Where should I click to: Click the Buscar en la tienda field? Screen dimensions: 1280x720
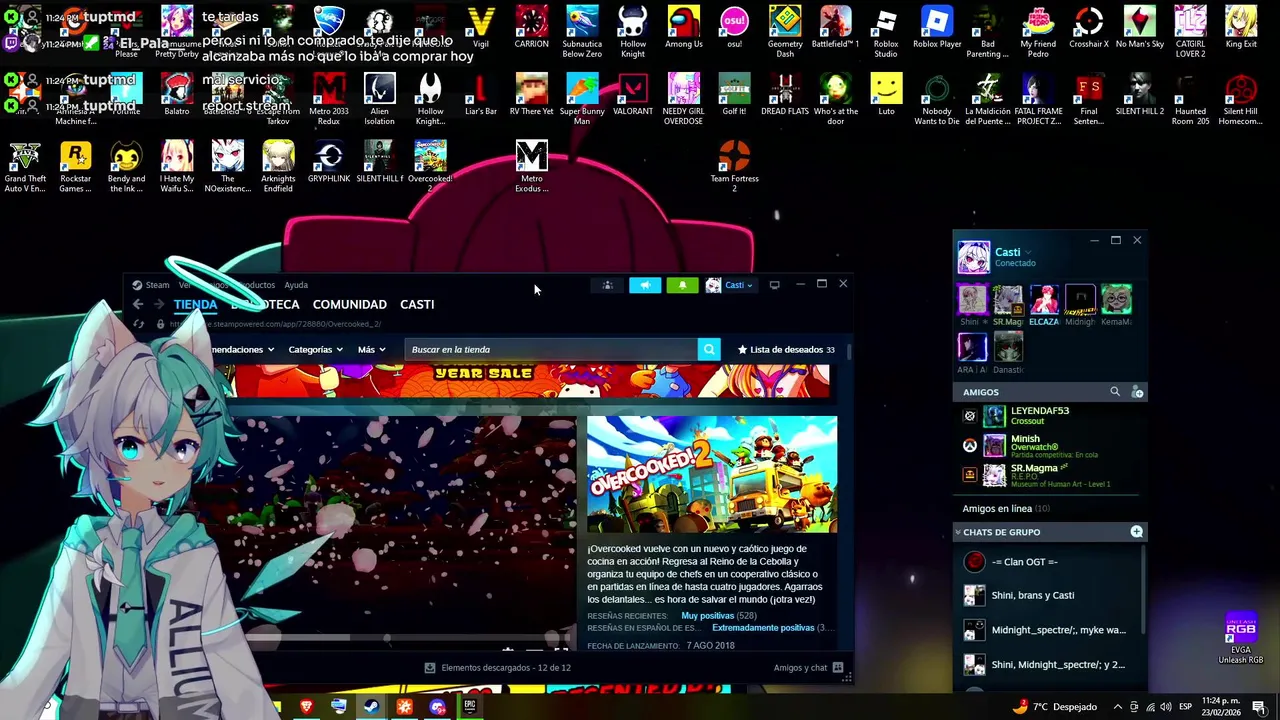click(x=551, y=349)
